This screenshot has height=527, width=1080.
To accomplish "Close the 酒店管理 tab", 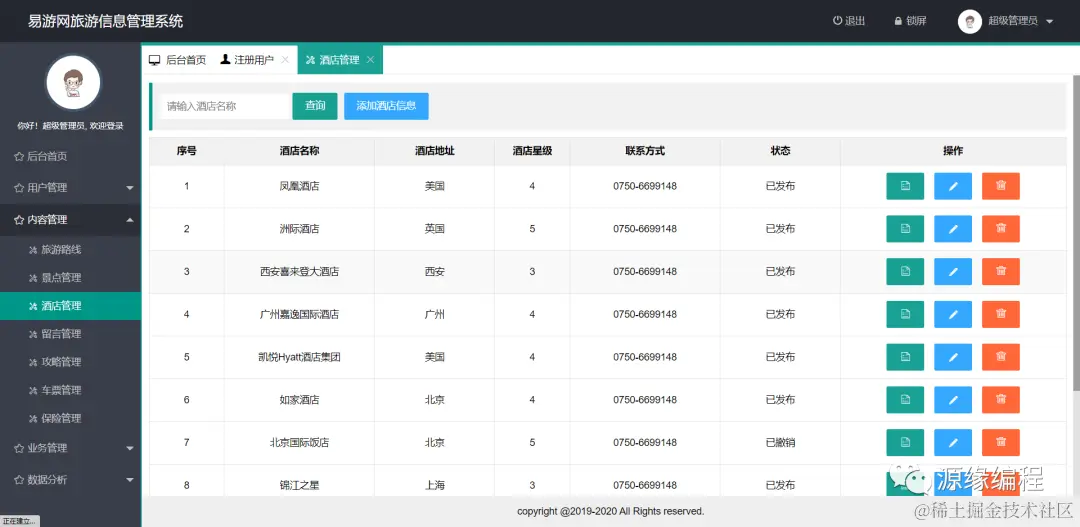I will [370, 60].
